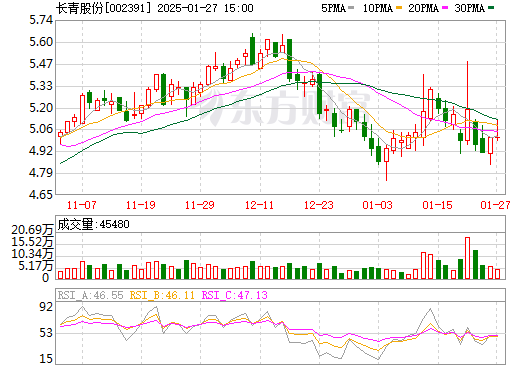Click the green 30PMA legend color marker

[x=491, y=8]
